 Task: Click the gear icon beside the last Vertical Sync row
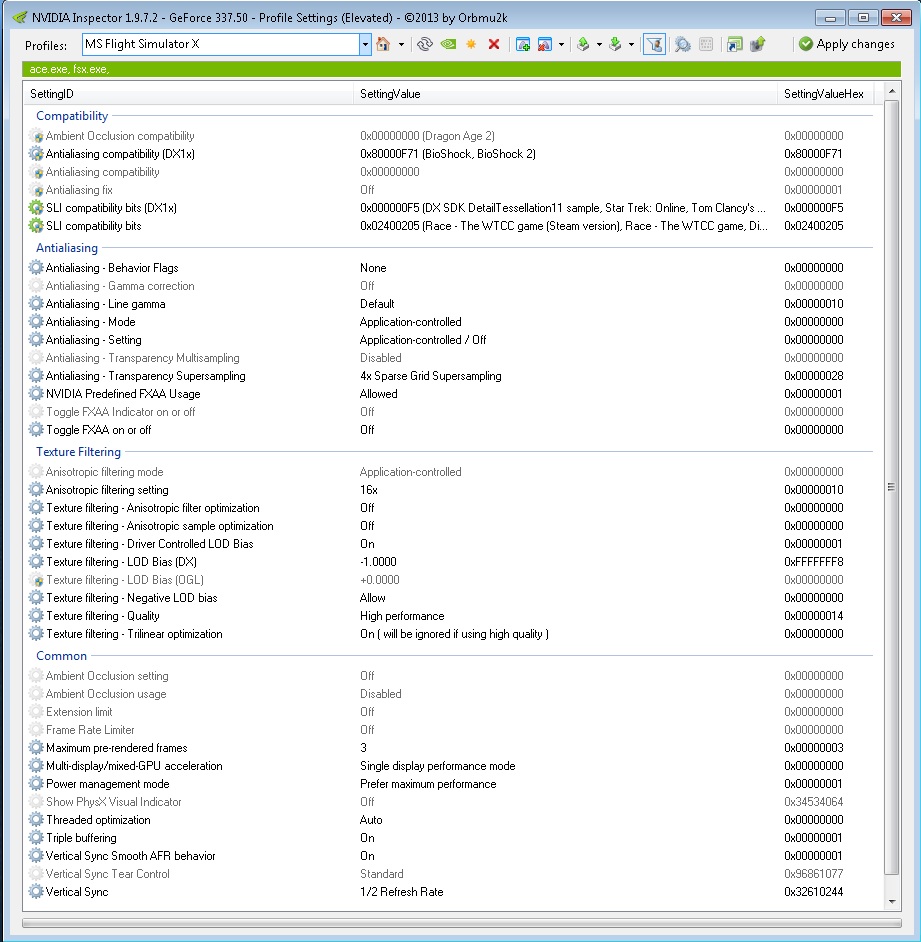37,892
